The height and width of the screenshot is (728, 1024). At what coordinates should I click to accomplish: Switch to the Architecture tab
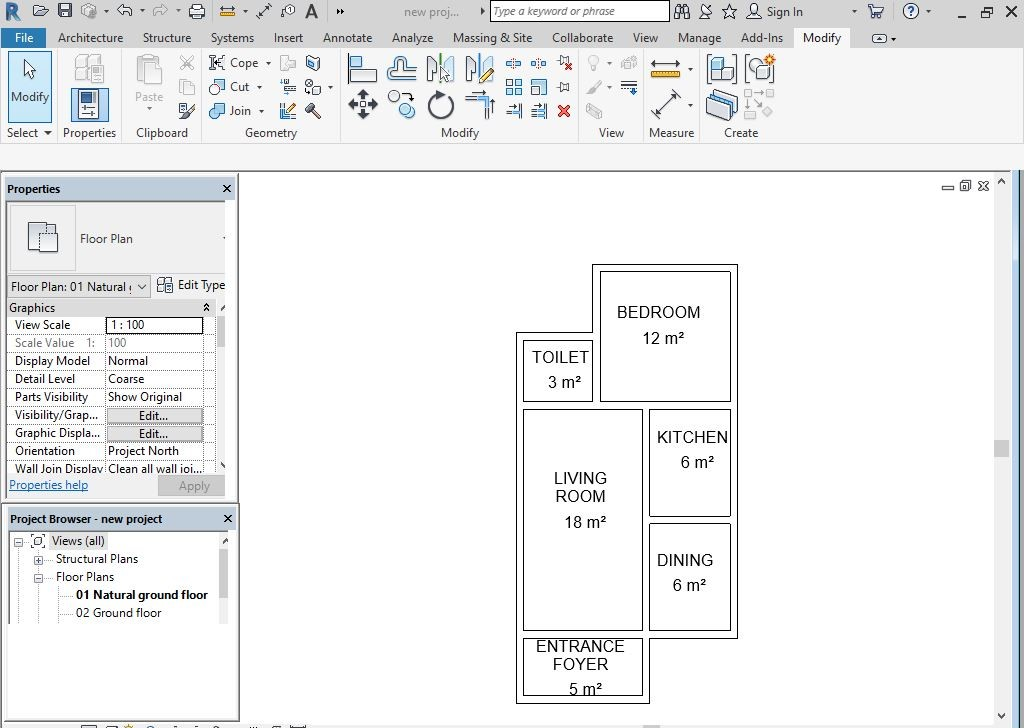pos(90,38)
